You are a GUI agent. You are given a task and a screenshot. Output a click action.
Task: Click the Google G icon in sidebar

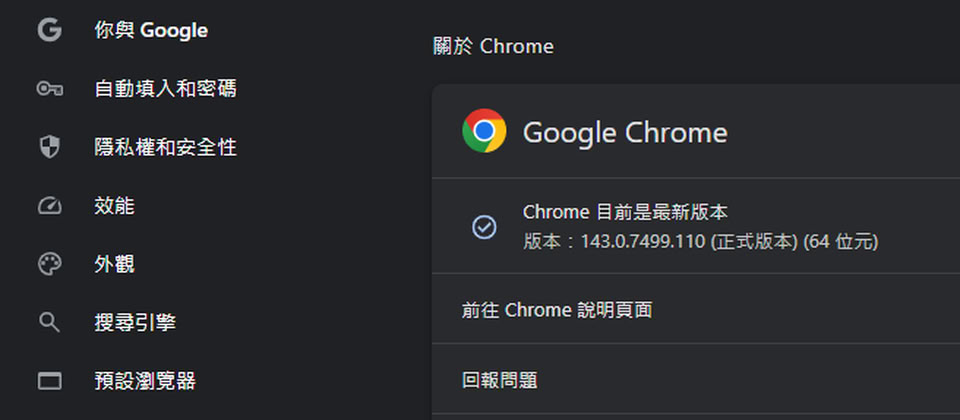pyautogui.click(x=49, y=30)
